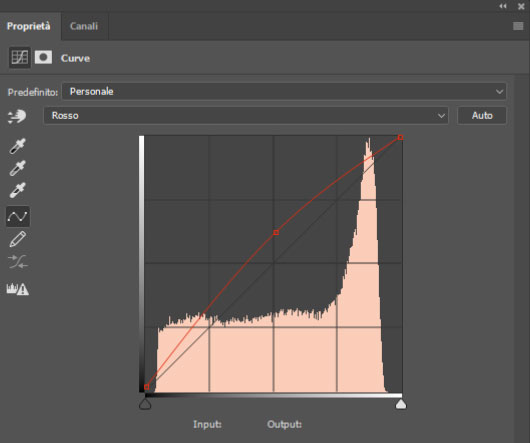Viewport: 530px width, 443px height.
Task: Select the gray point eyedropper
Action: point(17,168)
